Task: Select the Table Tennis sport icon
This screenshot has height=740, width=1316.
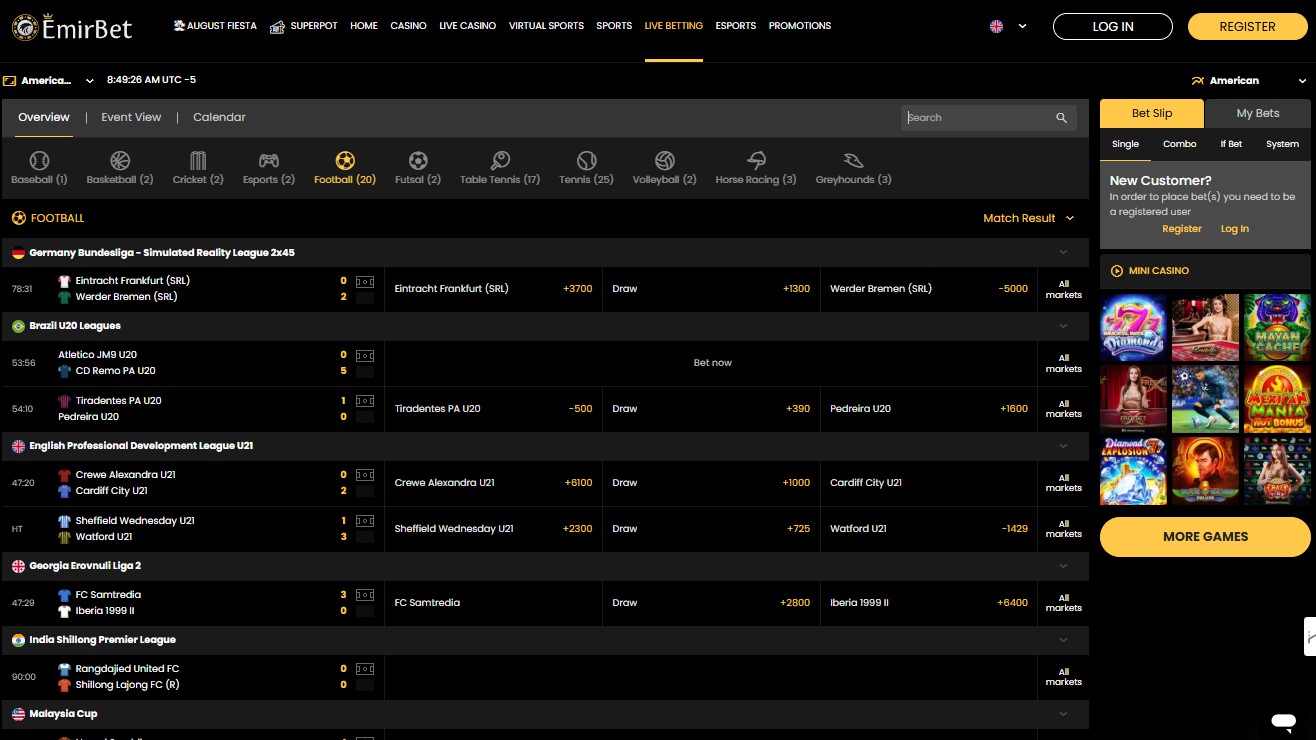Action: click(x=500, y=161)
